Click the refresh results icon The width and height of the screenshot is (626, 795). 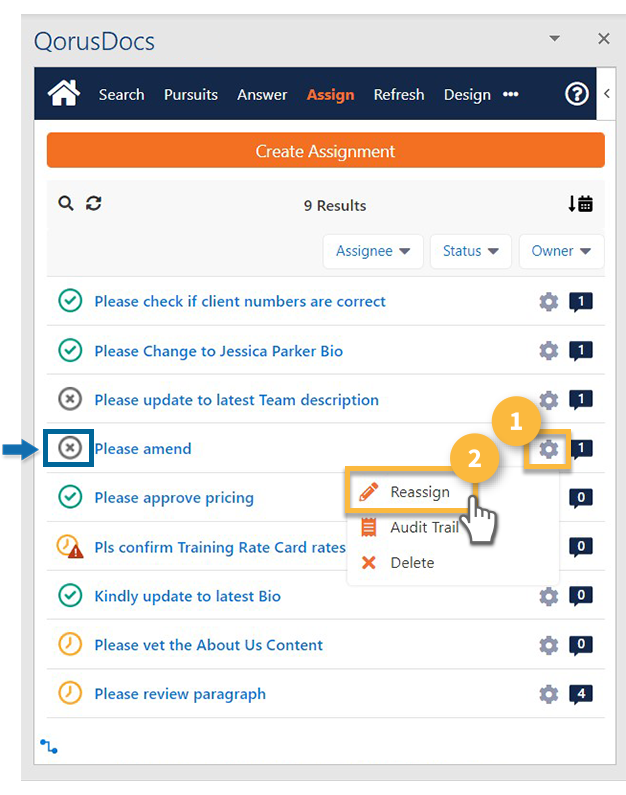point(94,204)
